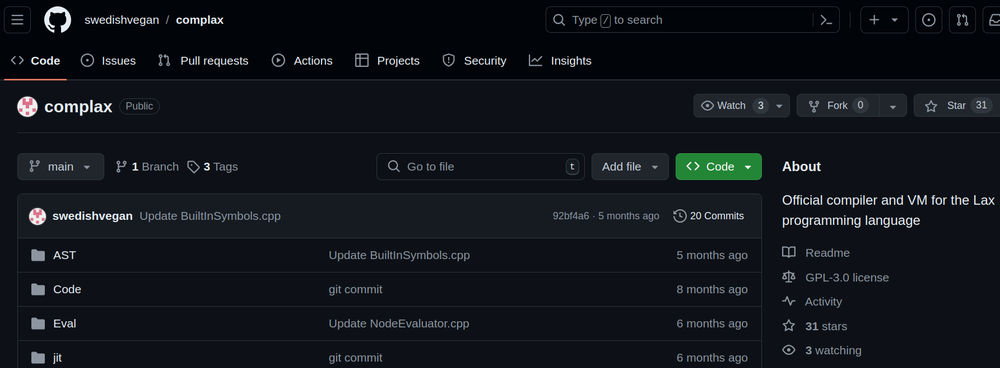
Task: Click the complax repository title
Action: (x=78, y=107)
